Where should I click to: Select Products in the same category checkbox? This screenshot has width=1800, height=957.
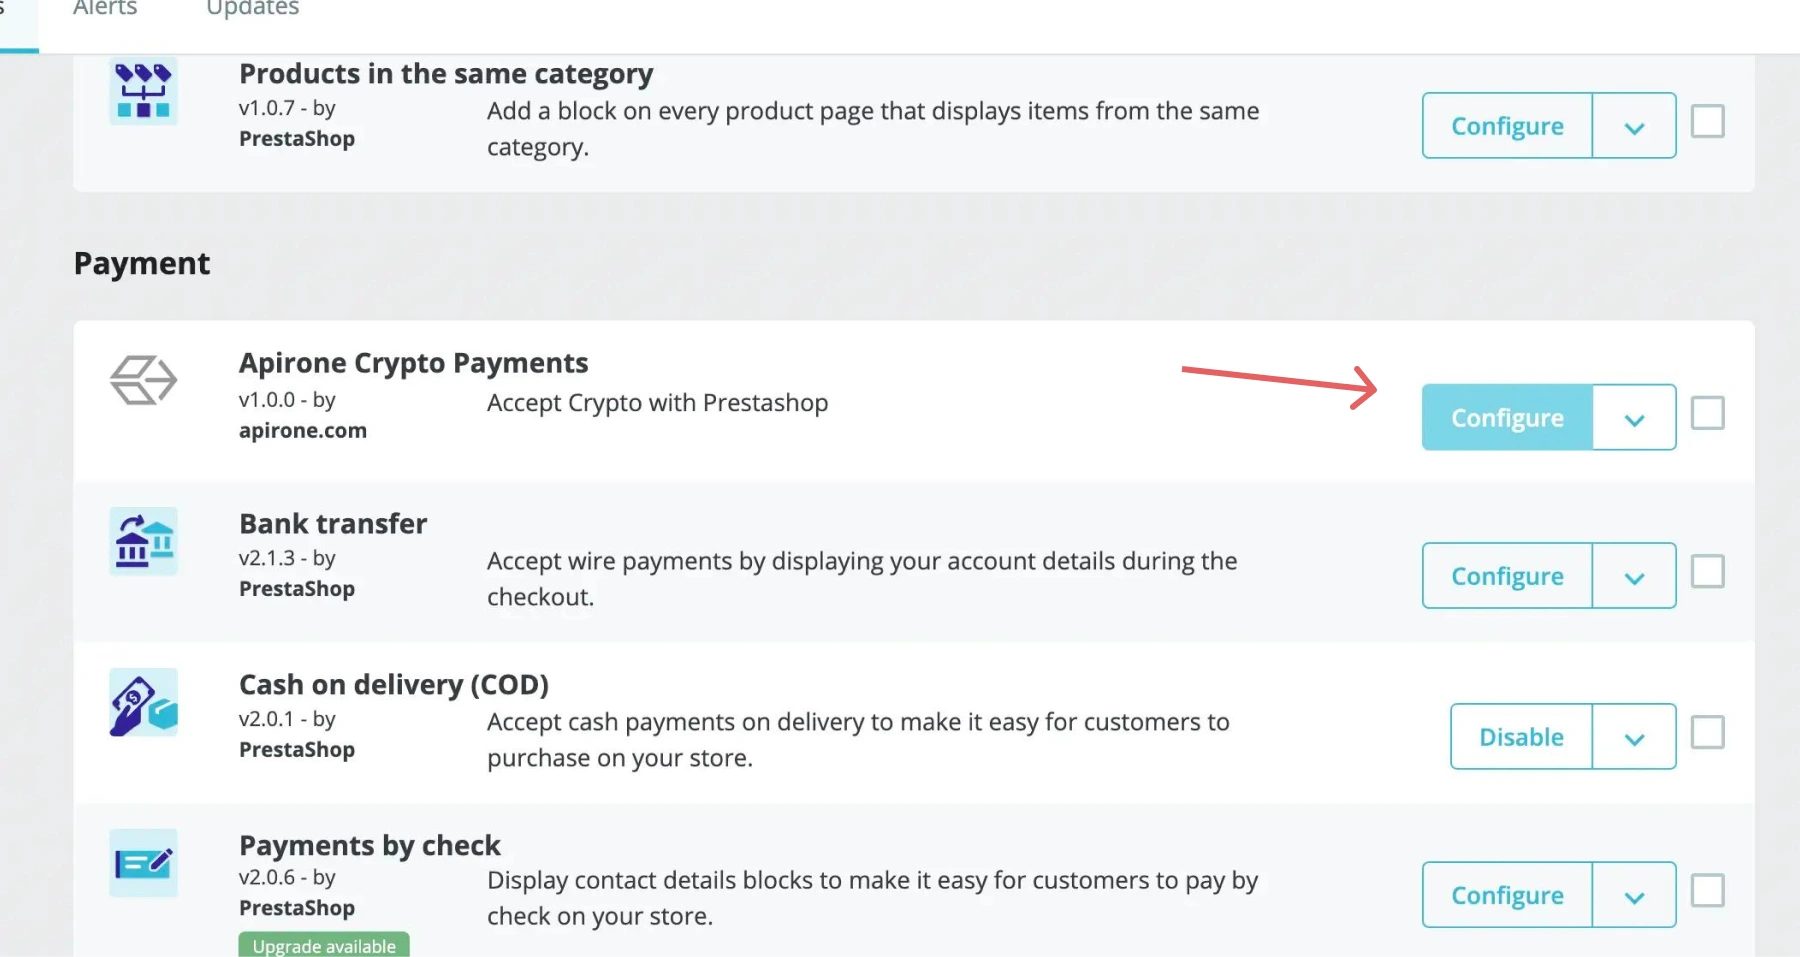pyautogui.click(x=1707, y=121)
